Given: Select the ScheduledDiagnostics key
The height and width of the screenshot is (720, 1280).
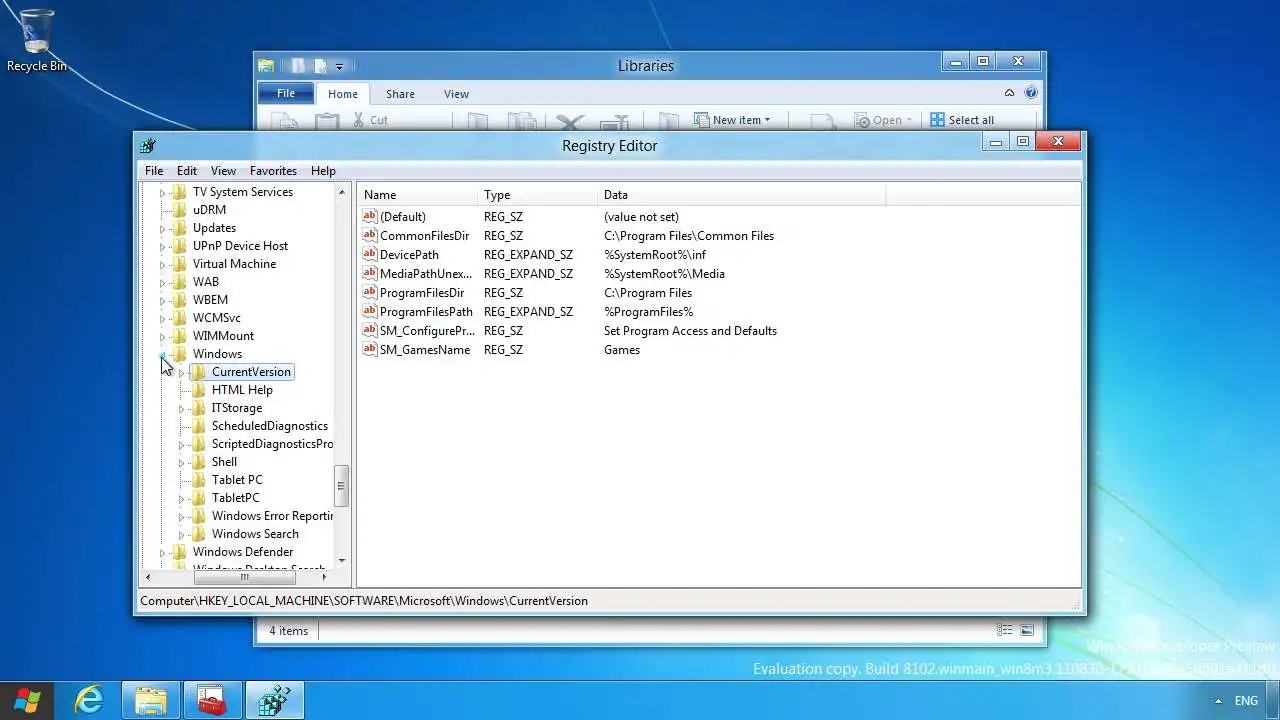Looking at the screenshot, I should [270, 426].
